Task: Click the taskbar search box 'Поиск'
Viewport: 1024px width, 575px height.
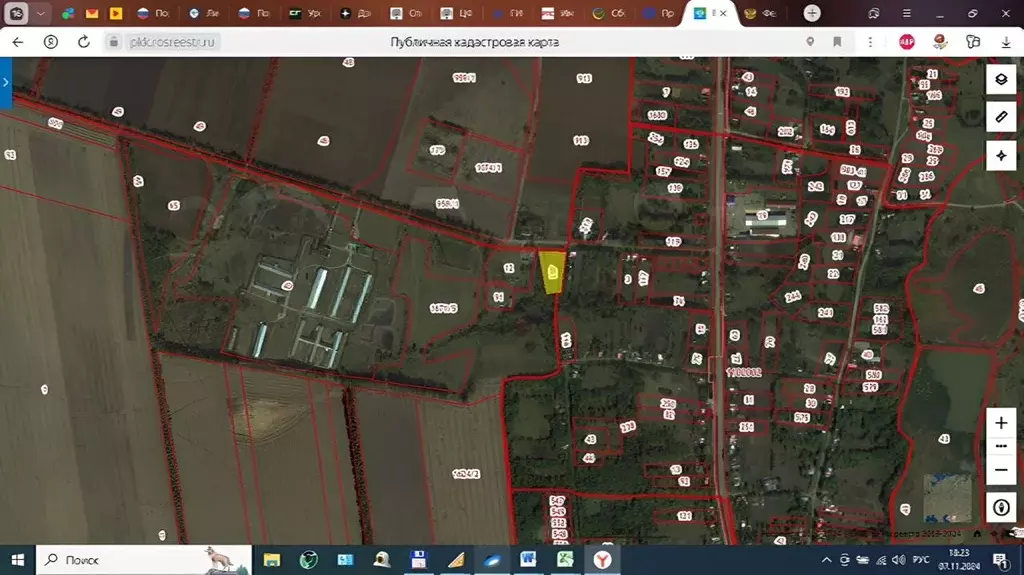Action: (x=144, y=560)
